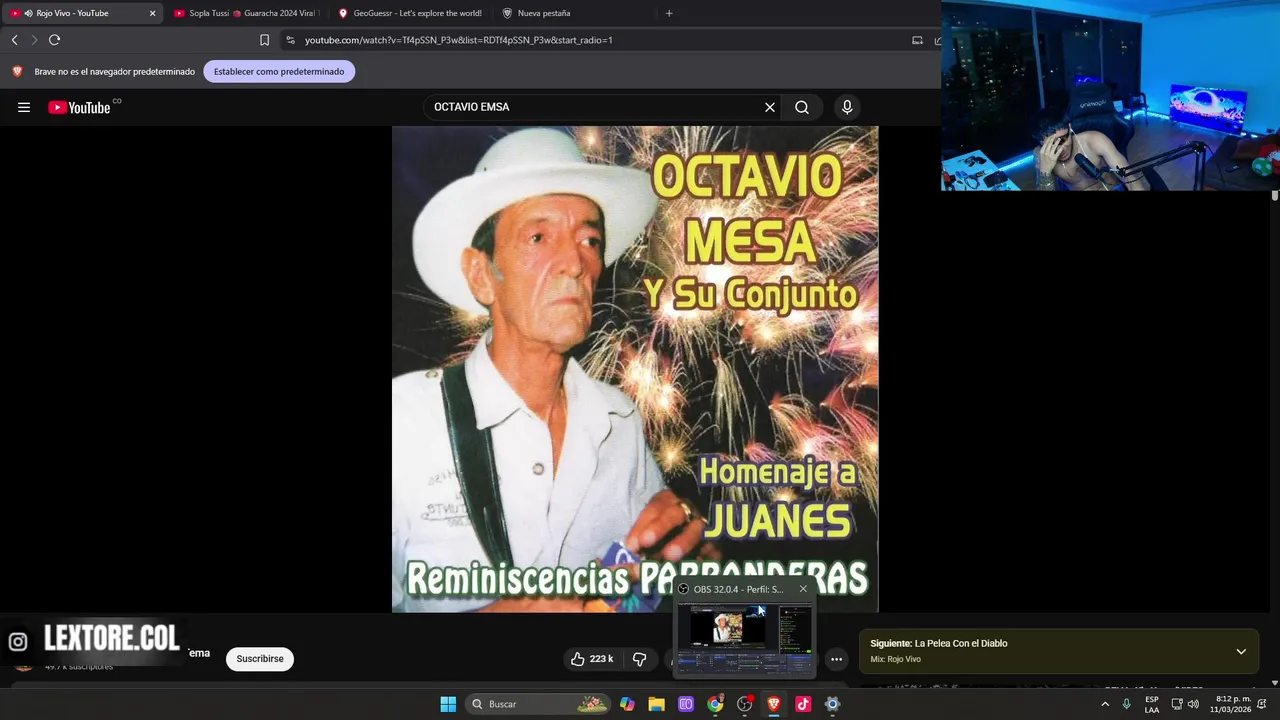Click the taskbar Buscar search box
The width and height of the screenshot is (1280, 720).
tap(538, 704)
